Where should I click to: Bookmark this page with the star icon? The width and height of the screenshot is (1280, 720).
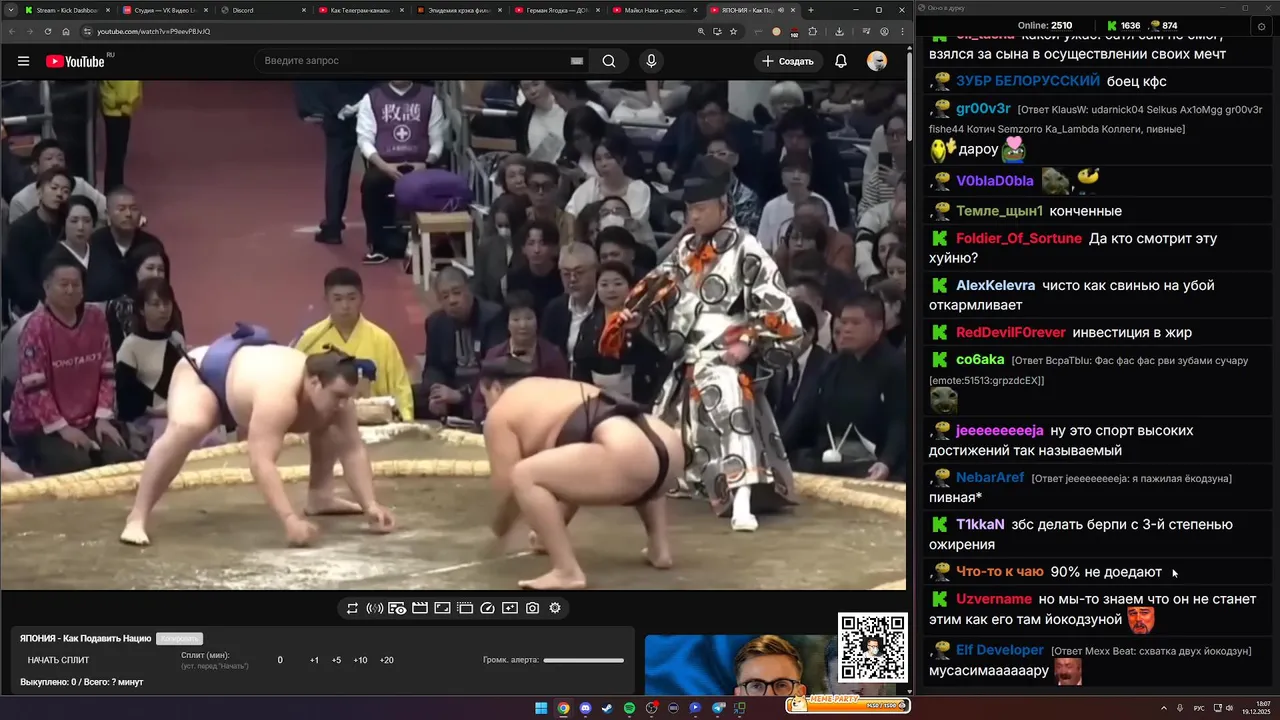(x=733, y=31)
